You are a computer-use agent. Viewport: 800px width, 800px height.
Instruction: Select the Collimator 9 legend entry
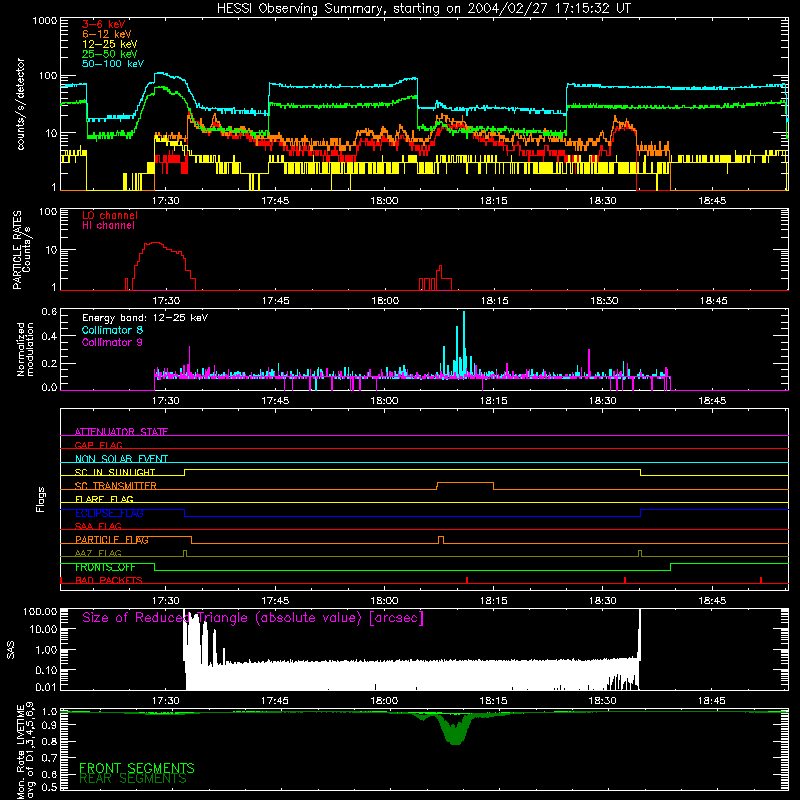click(x=112, y=342)
